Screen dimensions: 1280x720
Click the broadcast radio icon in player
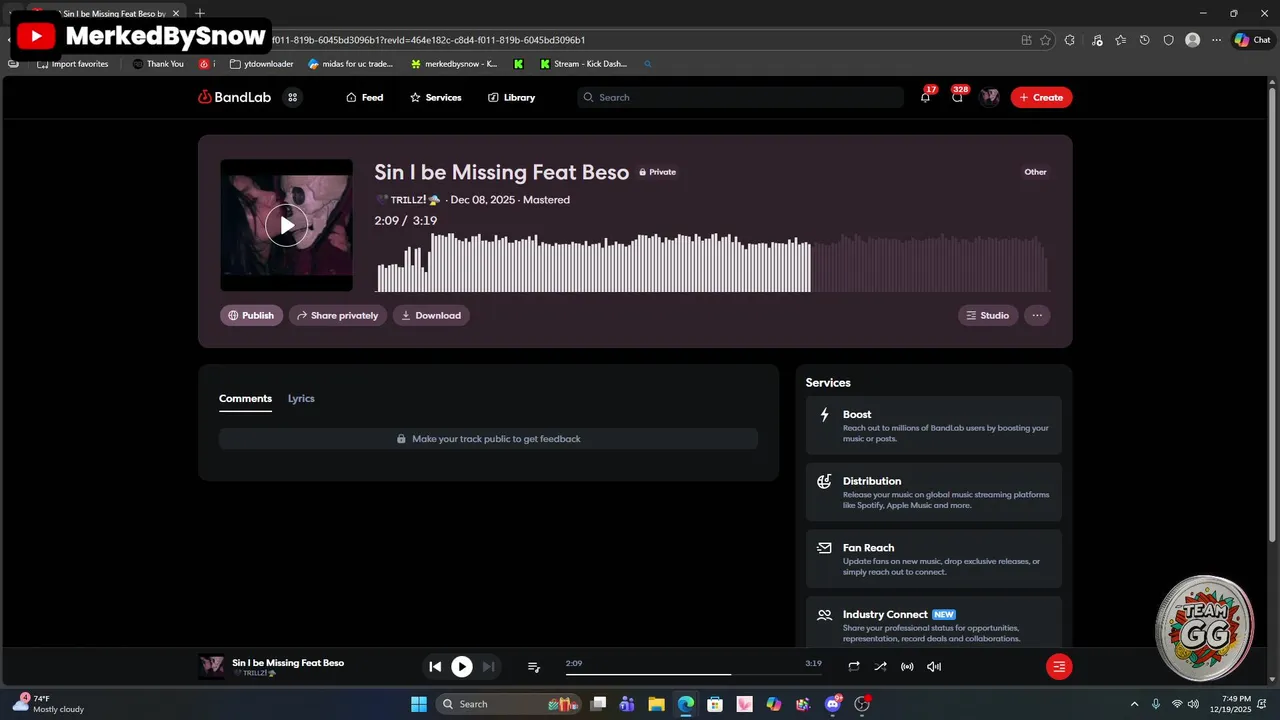point(907,667)
